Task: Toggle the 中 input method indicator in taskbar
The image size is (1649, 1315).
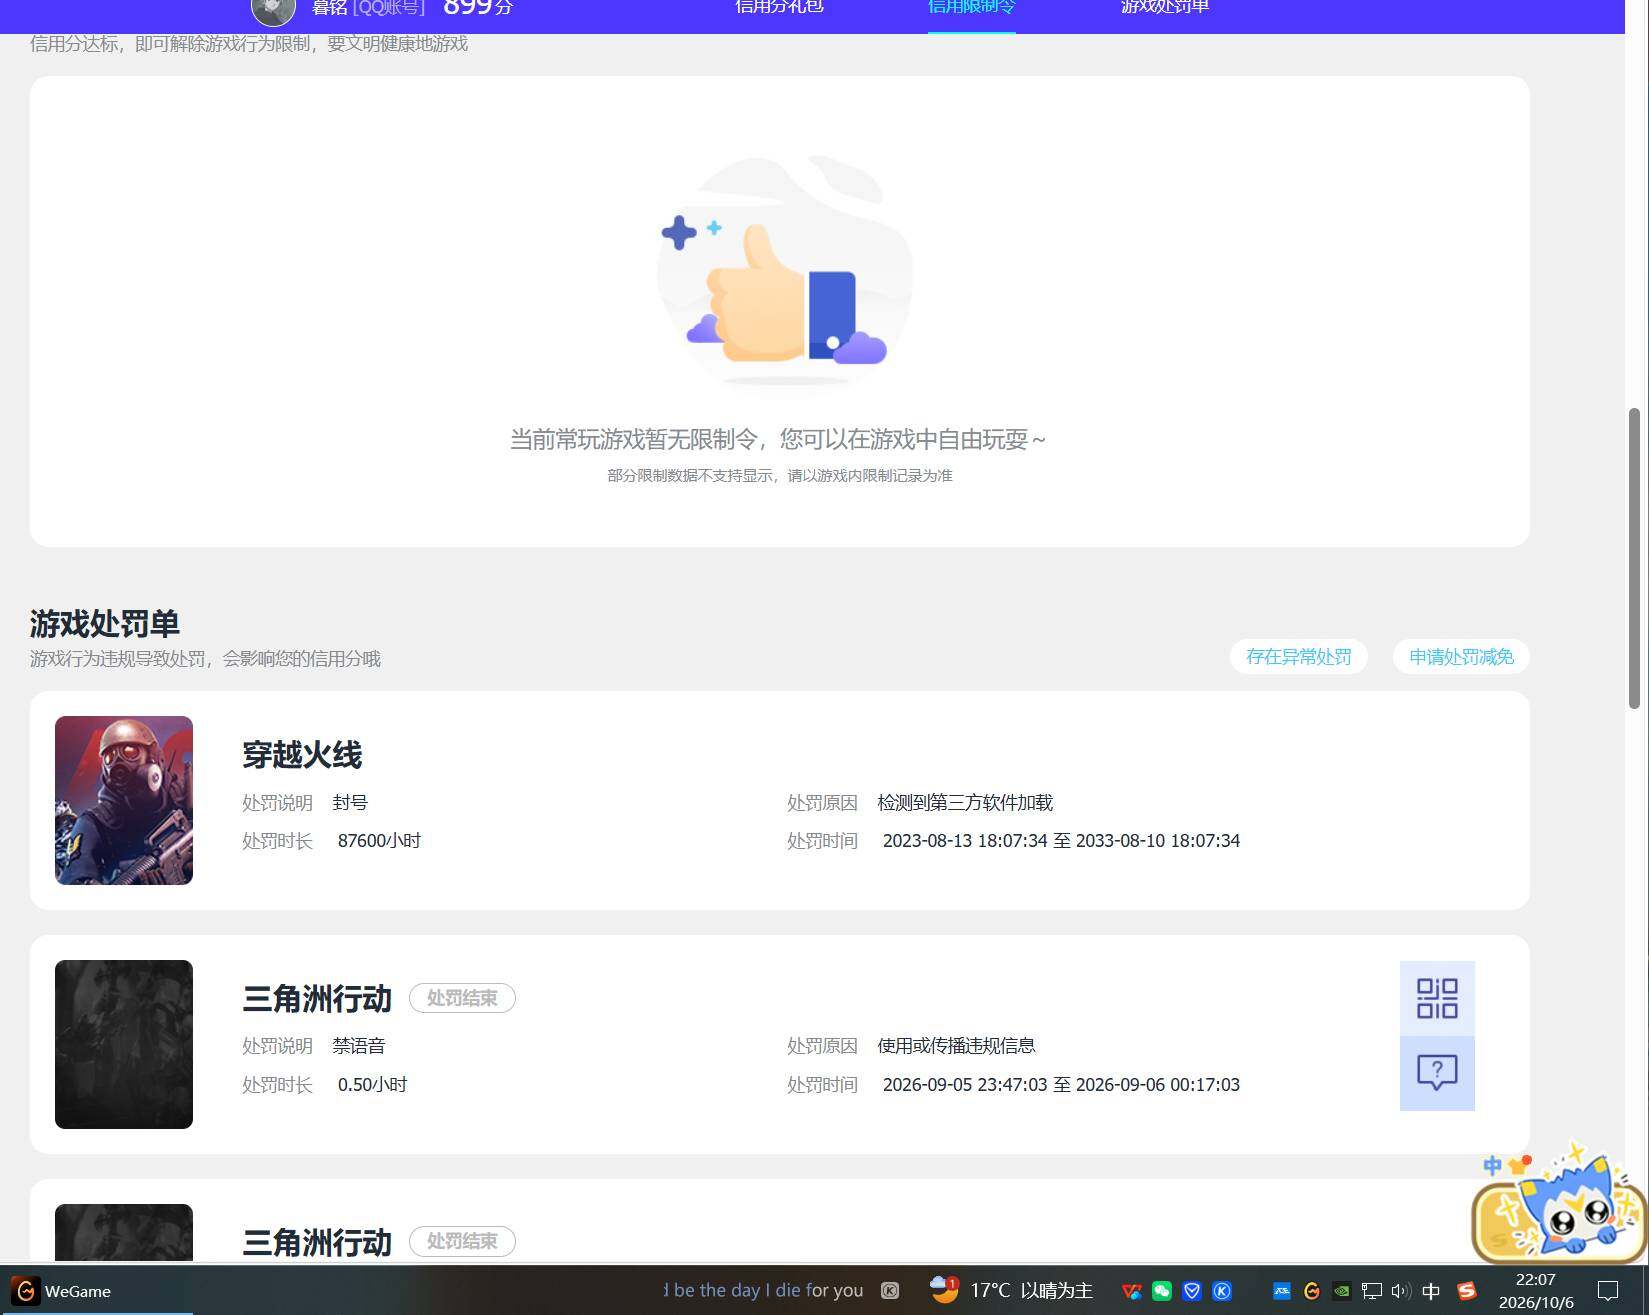Action: pos(1431,1291)
